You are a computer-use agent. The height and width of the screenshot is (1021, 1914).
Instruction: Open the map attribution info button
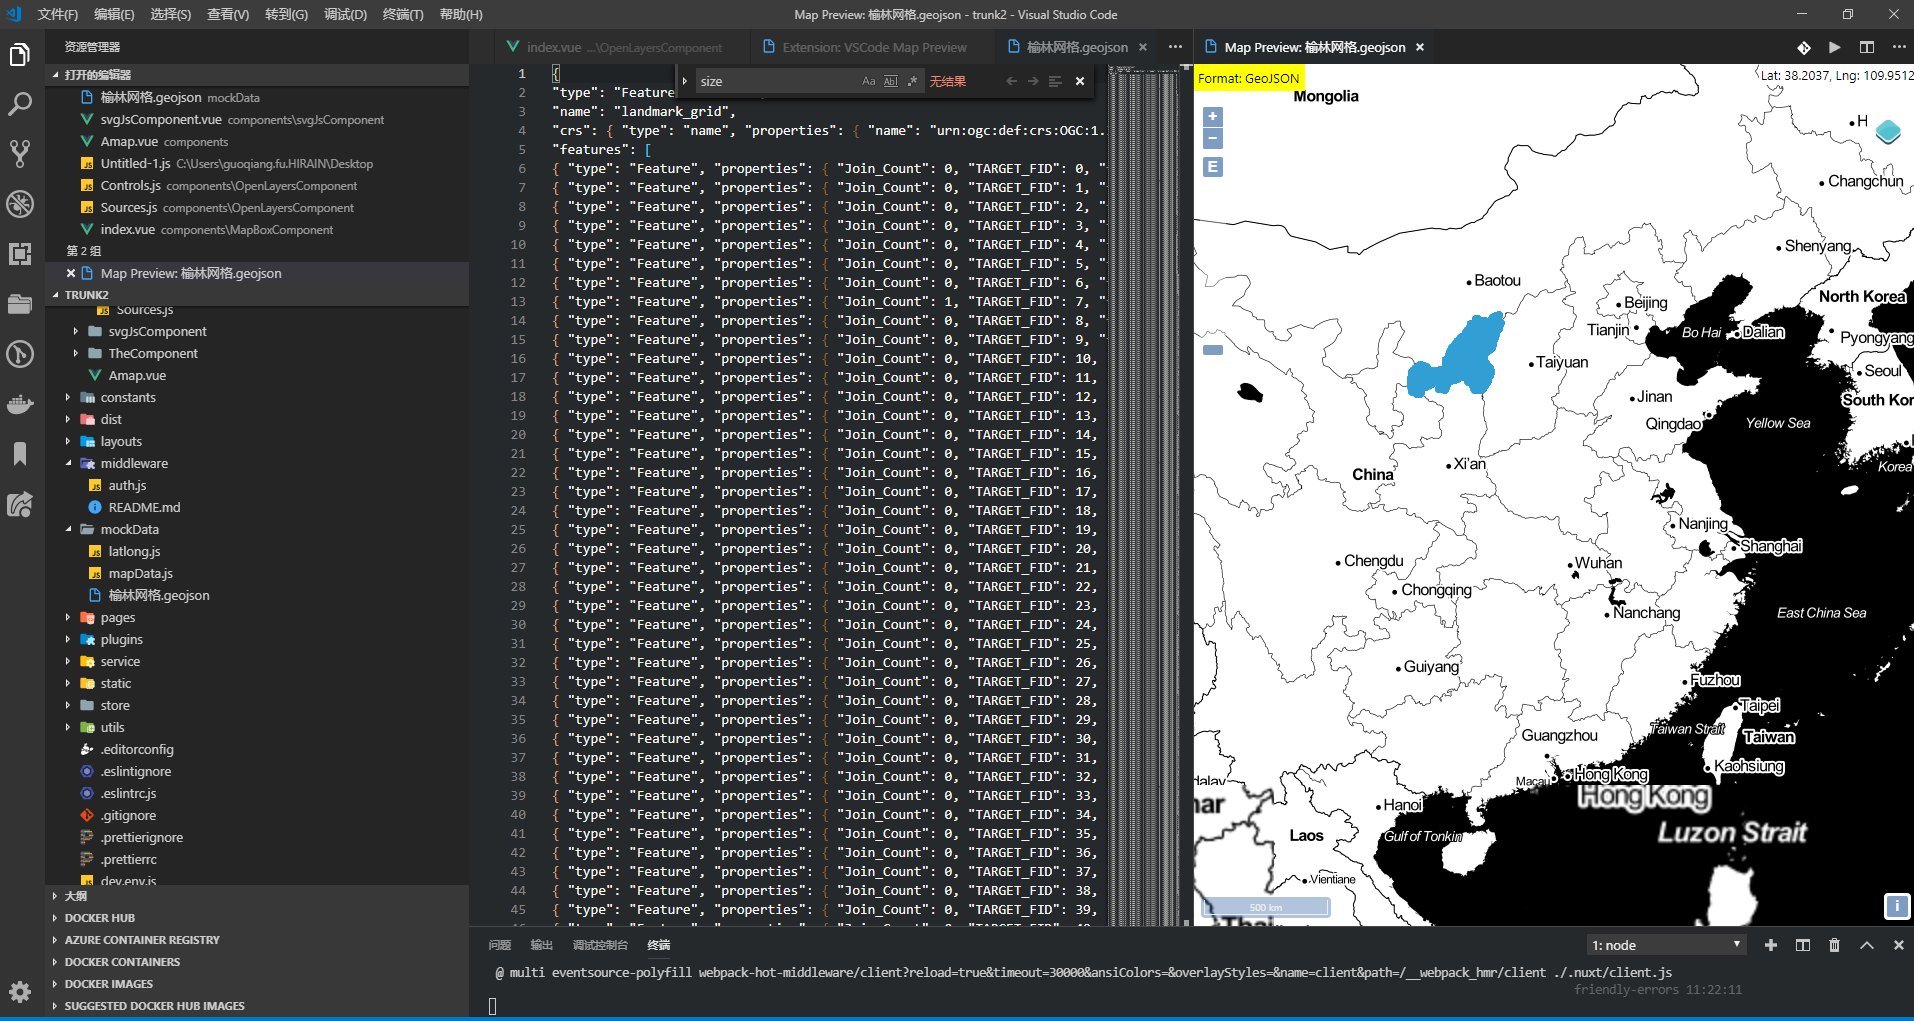(x=1895, y=906)
